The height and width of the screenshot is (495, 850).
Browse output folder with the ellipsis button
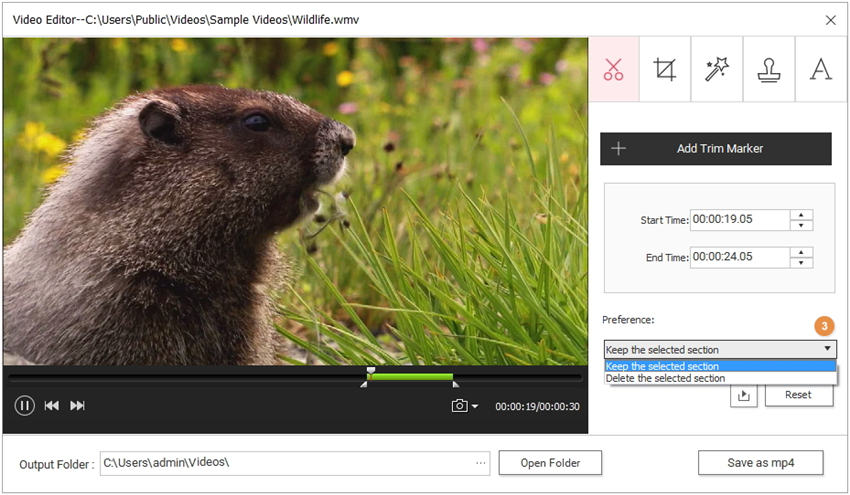(x=481, y=463)
